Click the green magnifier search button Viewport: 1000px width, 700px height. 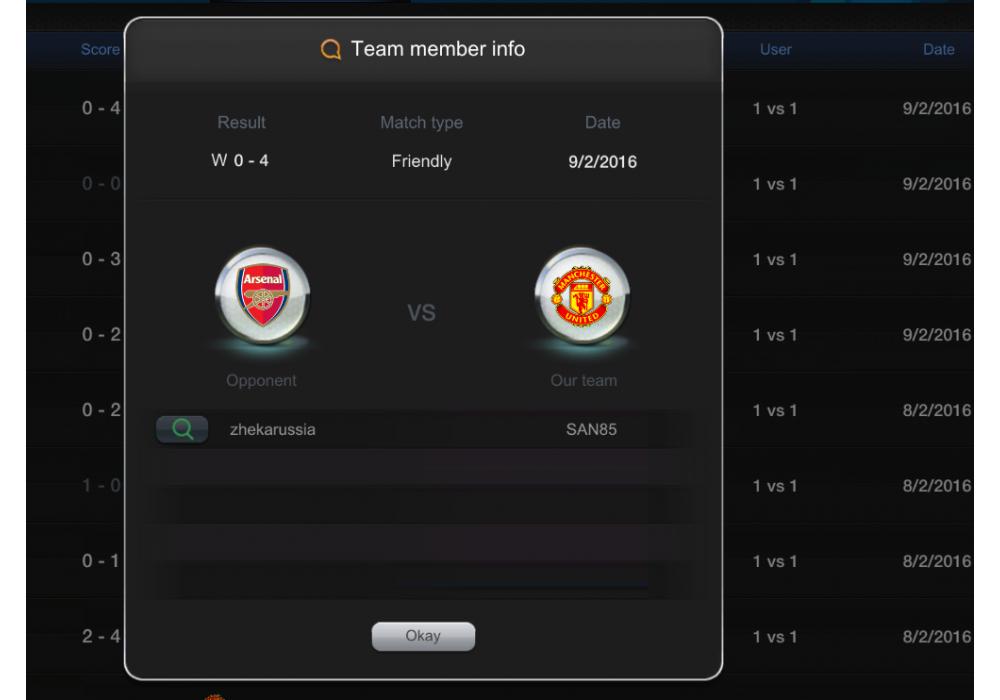click(x=182, y=429)
